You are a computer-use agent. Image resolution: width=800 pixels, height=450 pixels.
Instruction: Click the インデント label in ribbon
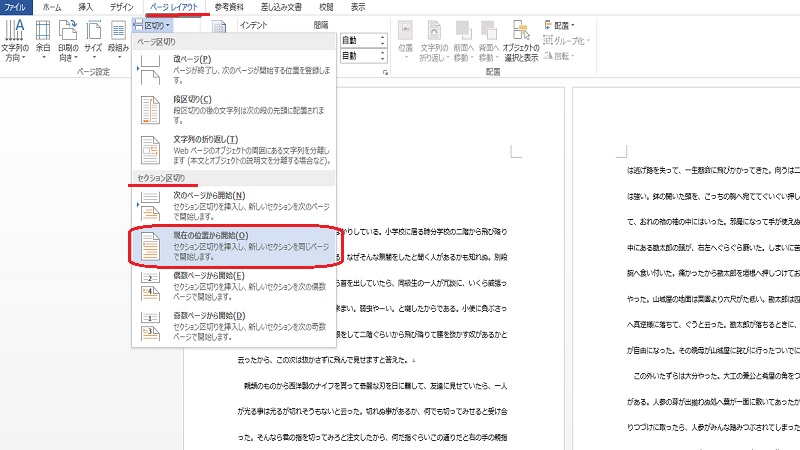(253, 25)
